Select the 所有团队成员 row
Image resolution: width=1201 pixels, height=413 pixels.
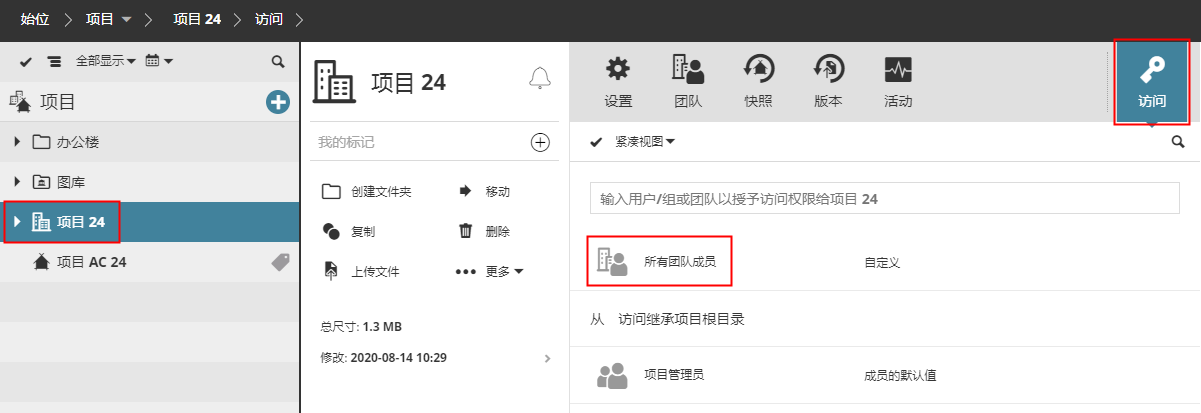[885, 262]
